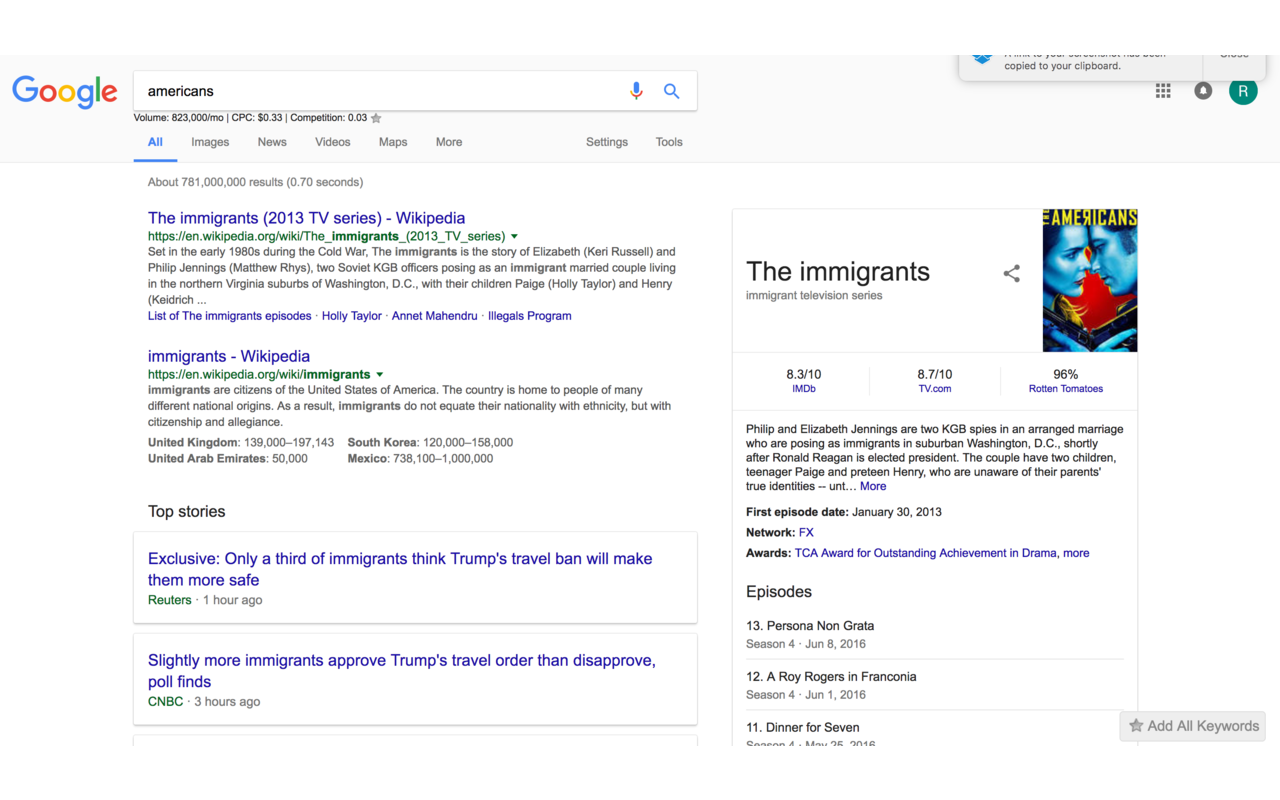Favorite the keyword with the star icon
The image size is (1280, 800).
coord(376,117)
